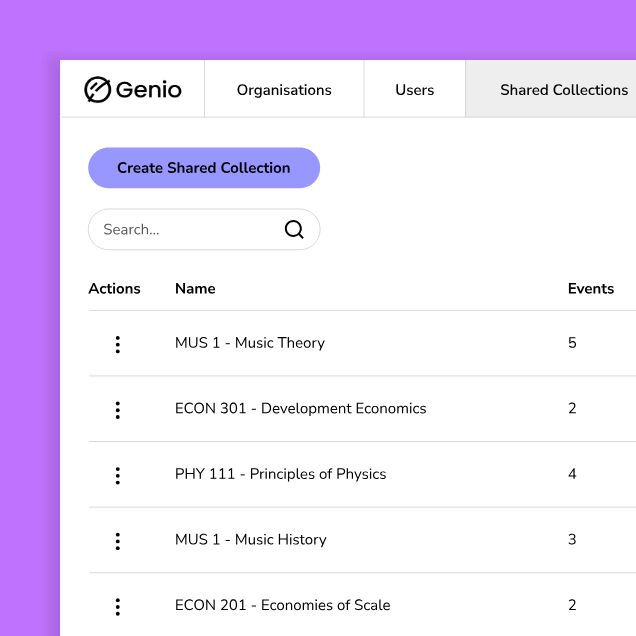Viewport: 636px width, 636px height.
Task: Expand kebab menu for ECON 201 - Economies of Scale
Action: [117, 606]
